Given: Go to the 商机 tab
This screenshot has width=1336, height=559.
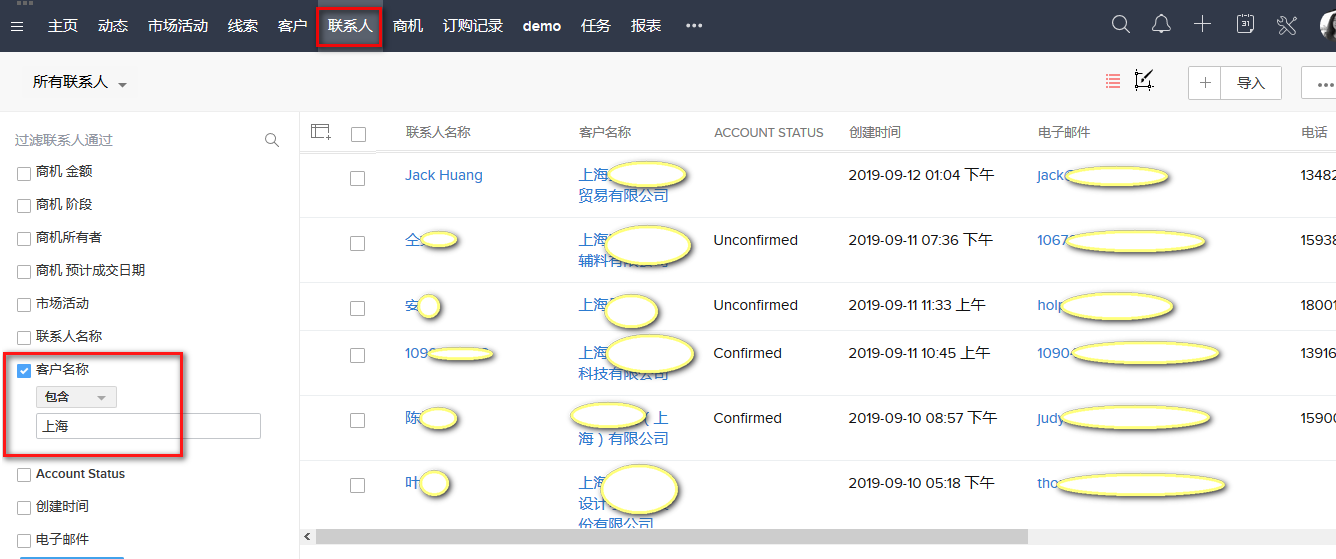Looking at the screenshot, I should 408,26.
